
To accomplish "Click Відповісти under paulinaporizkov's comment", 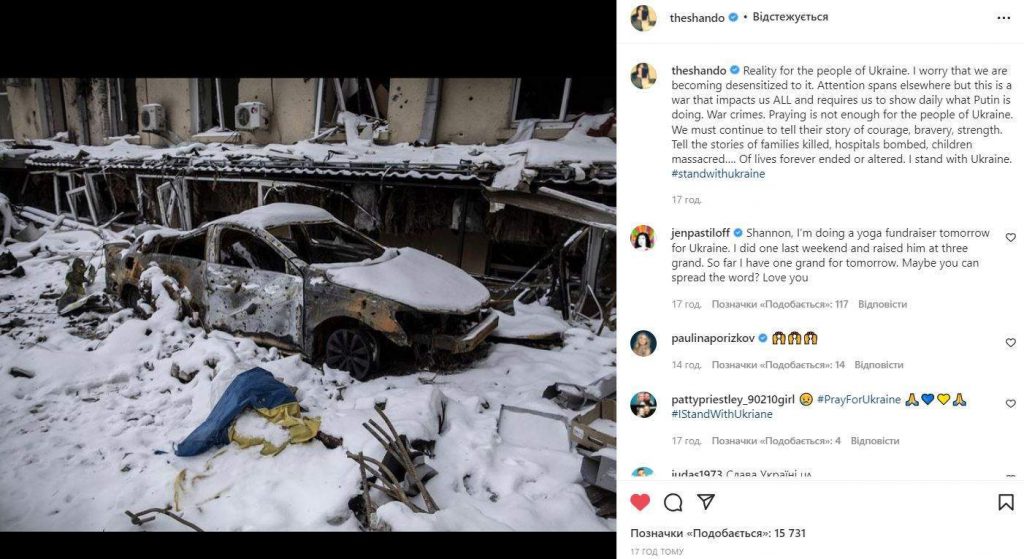I will [x=879, y=365].
